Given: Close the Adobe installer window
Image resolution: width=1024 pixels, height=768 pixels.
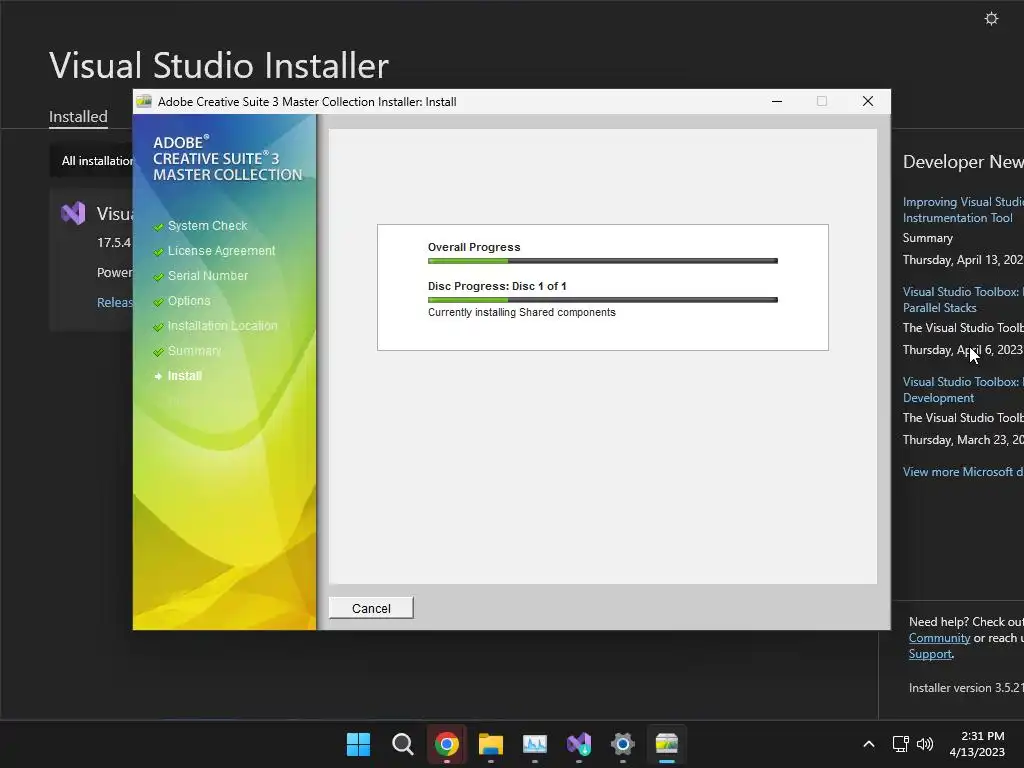Looking at the screenshot, I should (867, 101).
